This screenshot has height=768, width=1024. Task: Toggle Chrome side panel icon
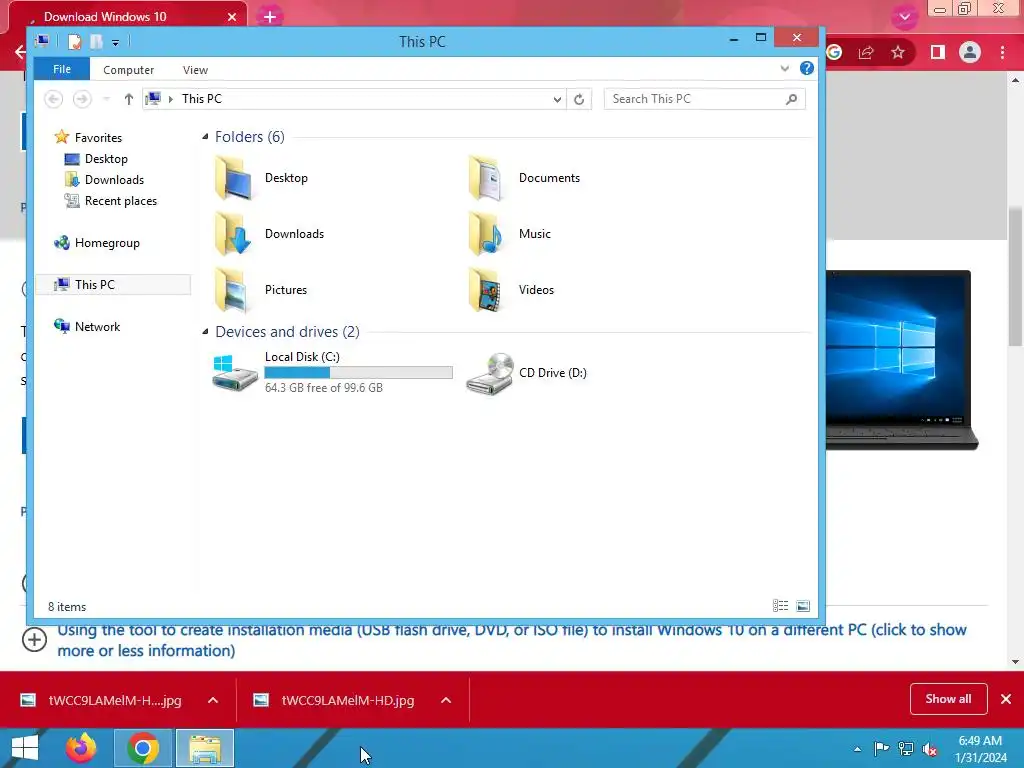point(938,52)
